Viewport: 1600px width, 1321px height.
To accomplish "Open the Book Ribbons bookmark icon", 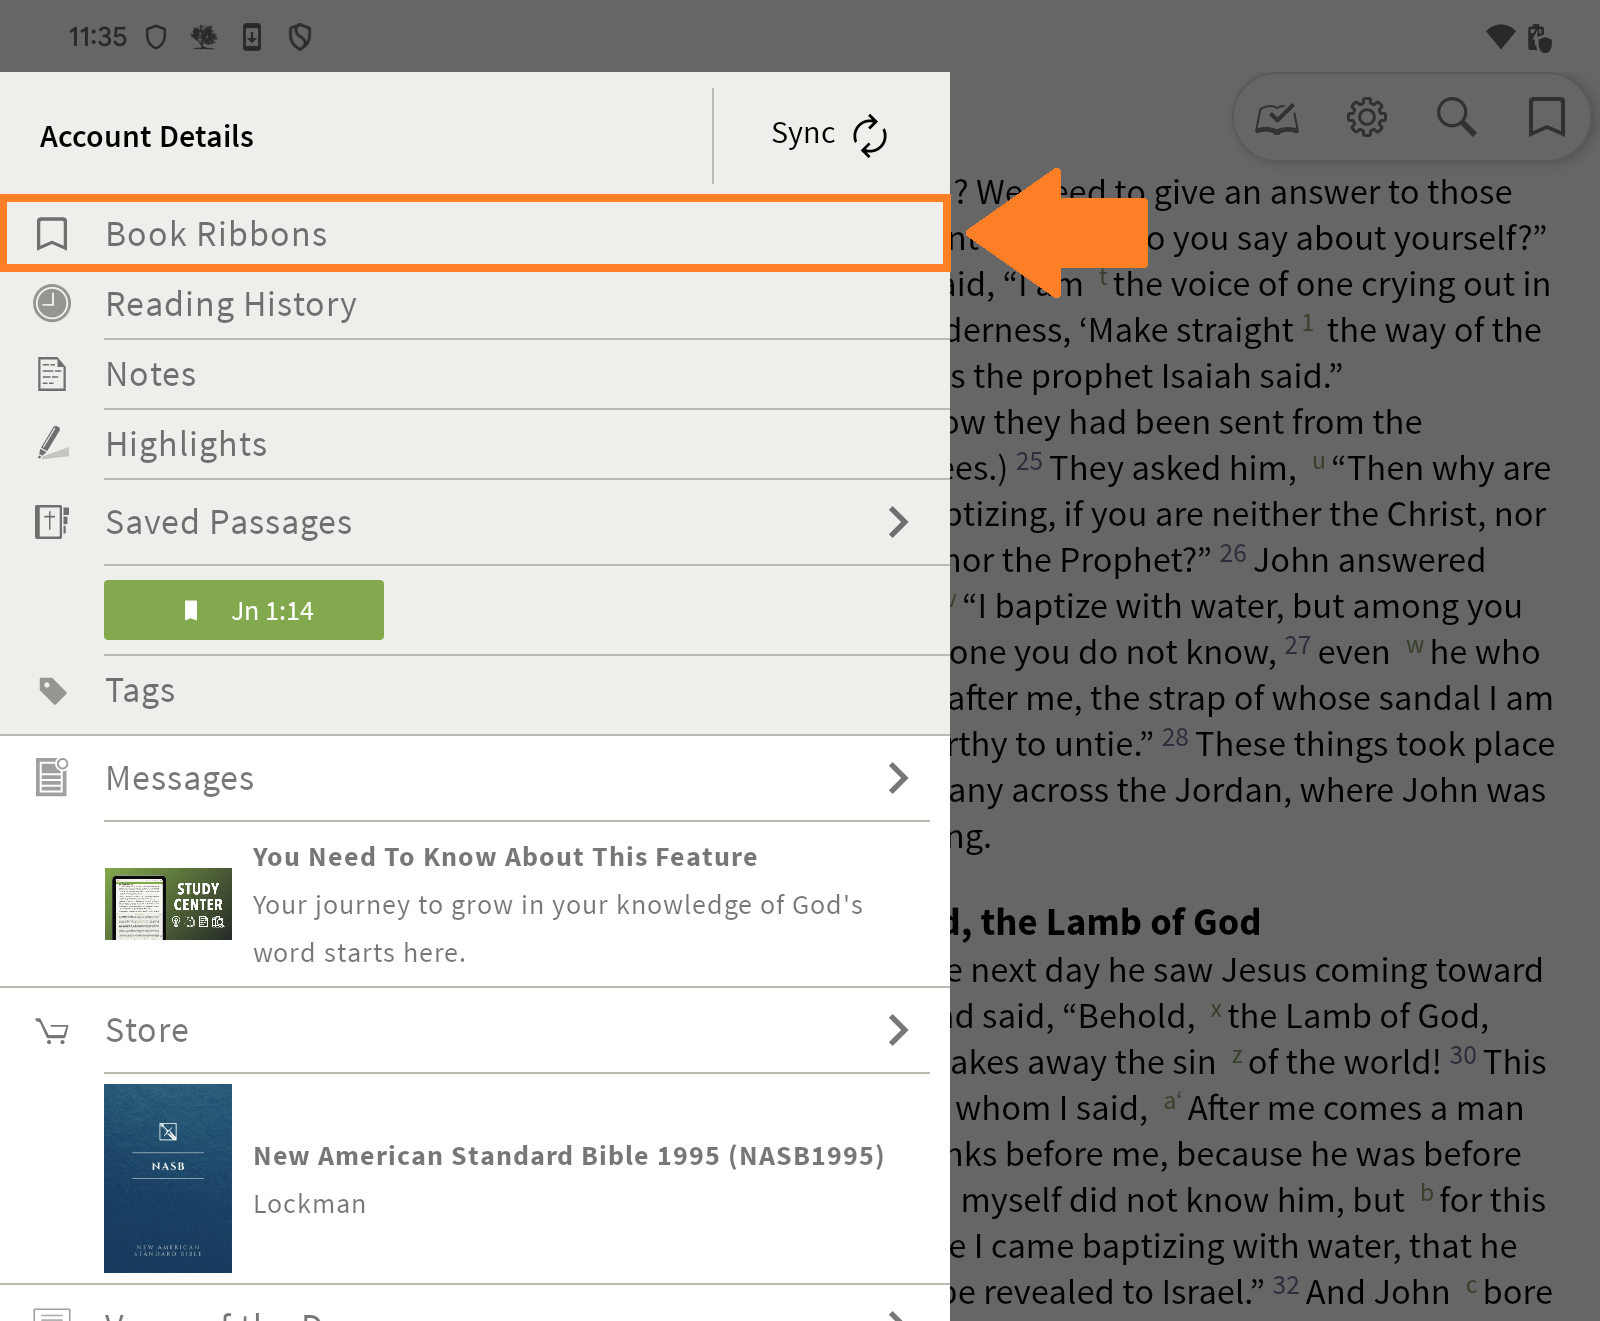I will pyautogui.click(x=52, y=234).
